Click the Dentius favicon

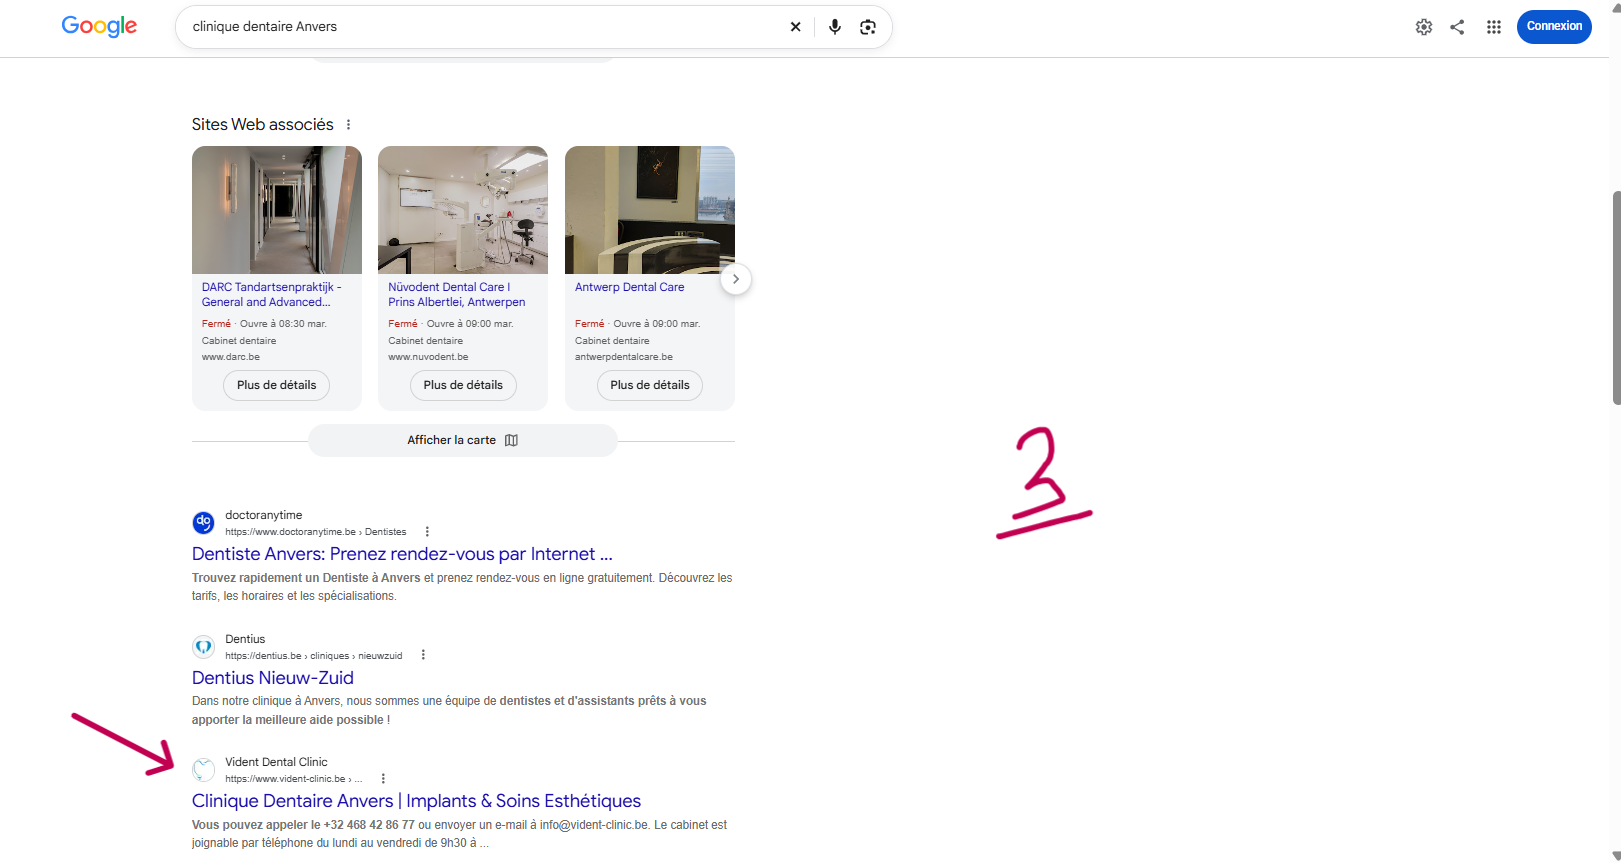click(203, 646)
